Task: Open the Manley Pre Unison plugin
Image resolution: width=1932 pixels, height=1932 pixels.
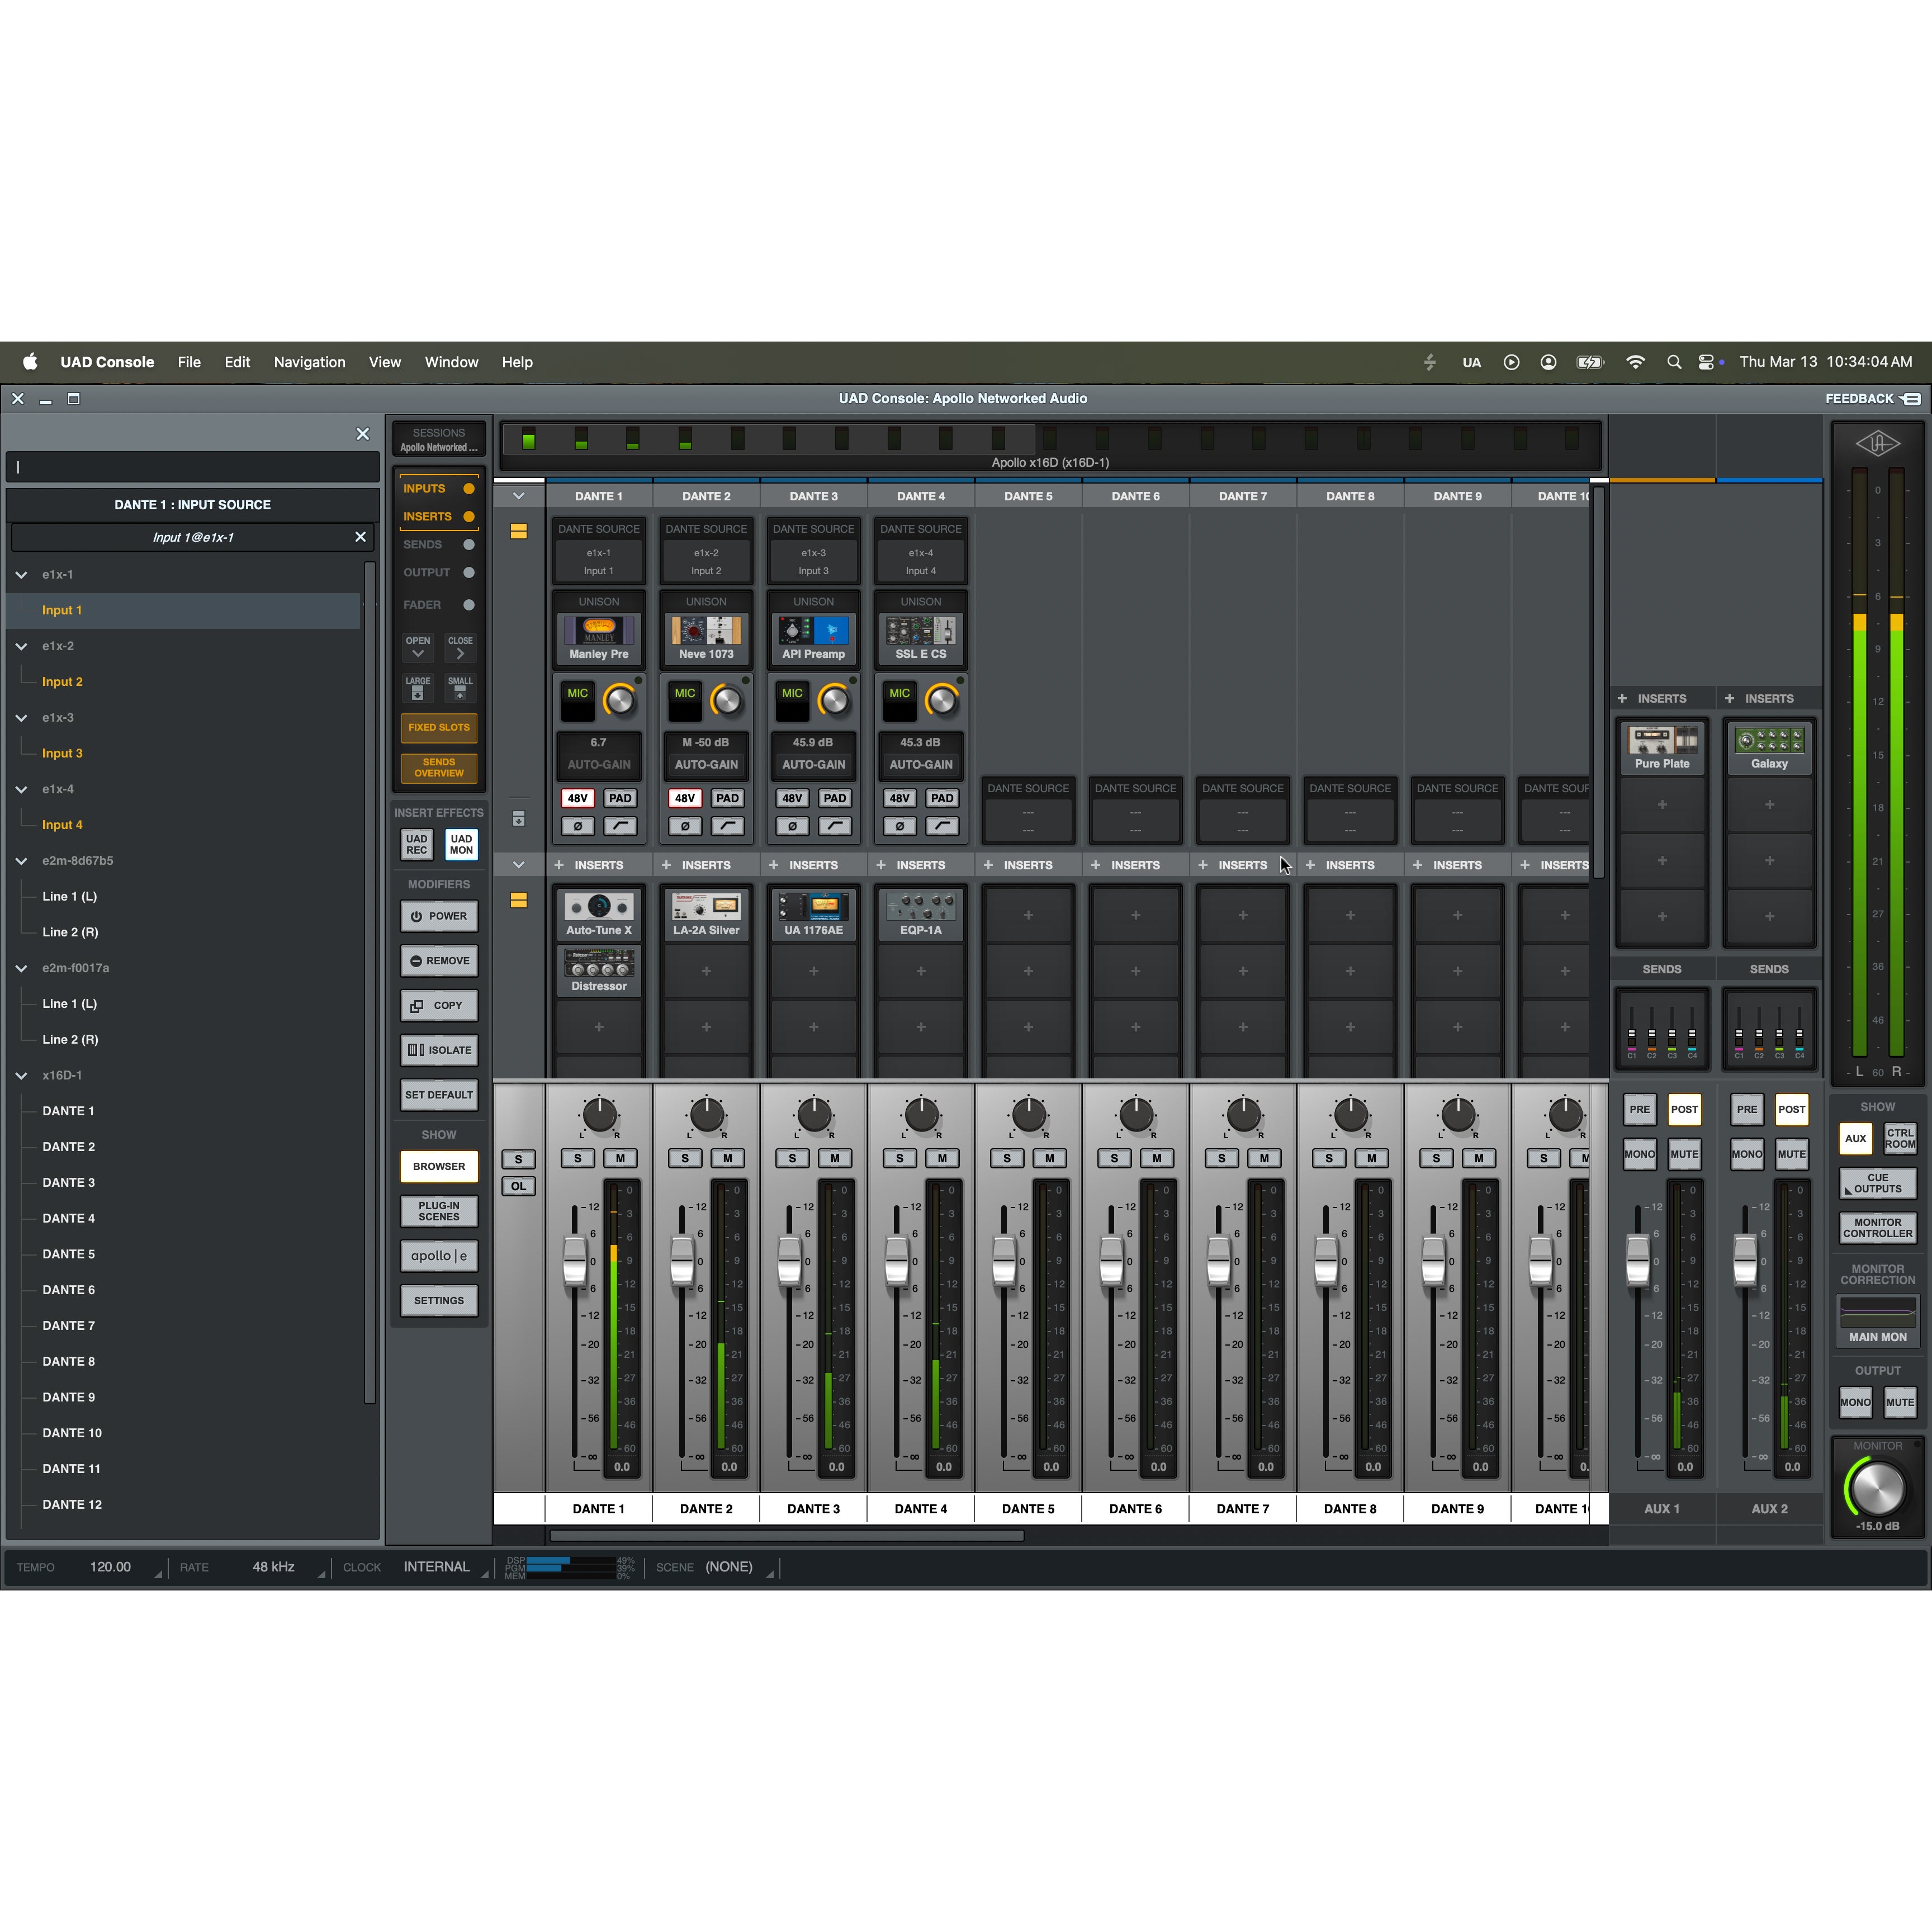Action: (599, 639)
